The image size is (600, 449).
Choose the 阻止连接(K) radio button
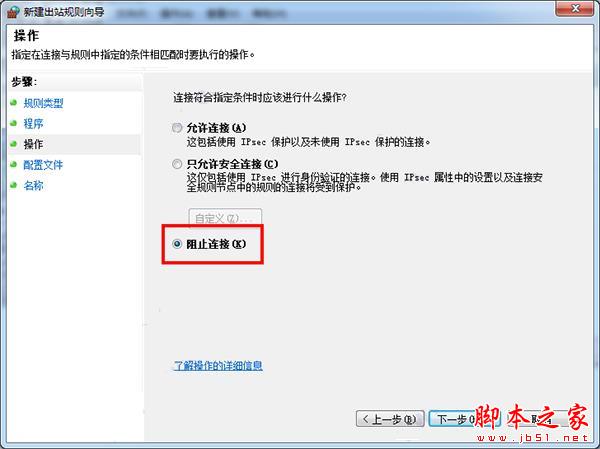[x=177, y=243]
